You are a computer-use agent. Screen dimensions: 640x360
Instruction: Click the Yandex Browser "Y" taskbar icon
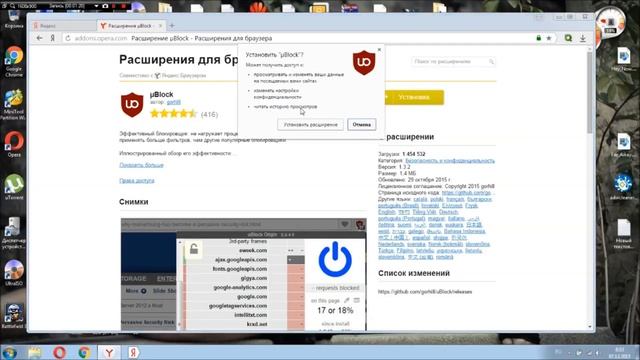[109, 352]
